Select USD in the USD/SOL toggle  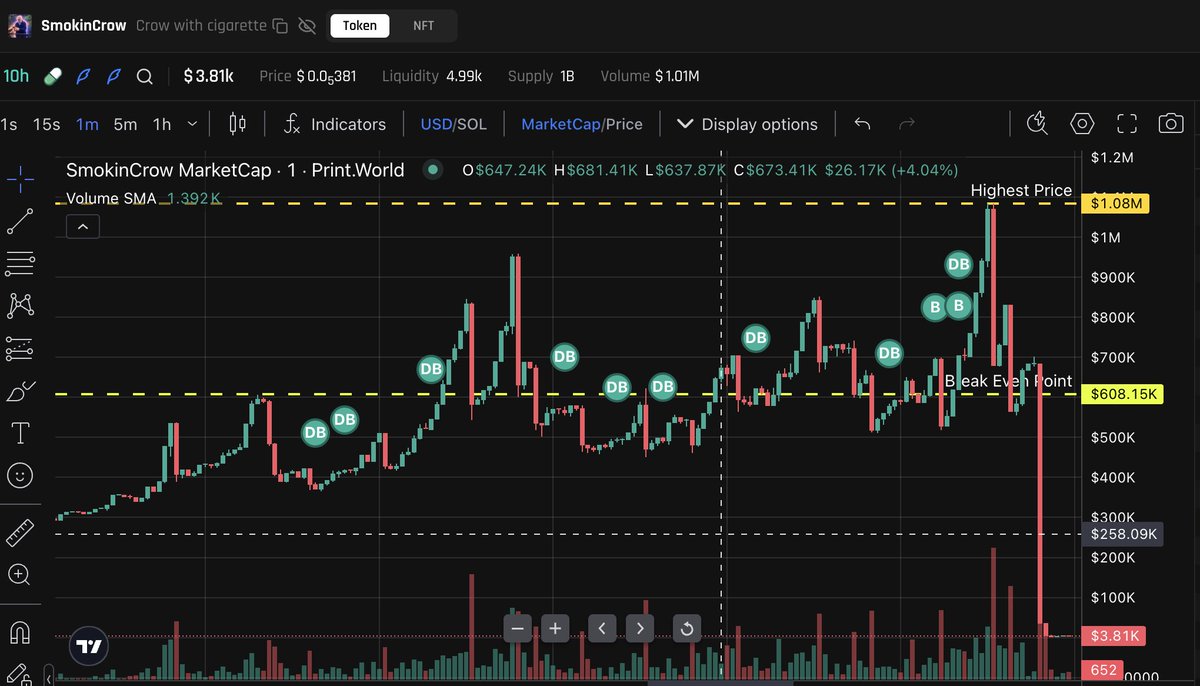pyautogui.click(x=436, y=124)
